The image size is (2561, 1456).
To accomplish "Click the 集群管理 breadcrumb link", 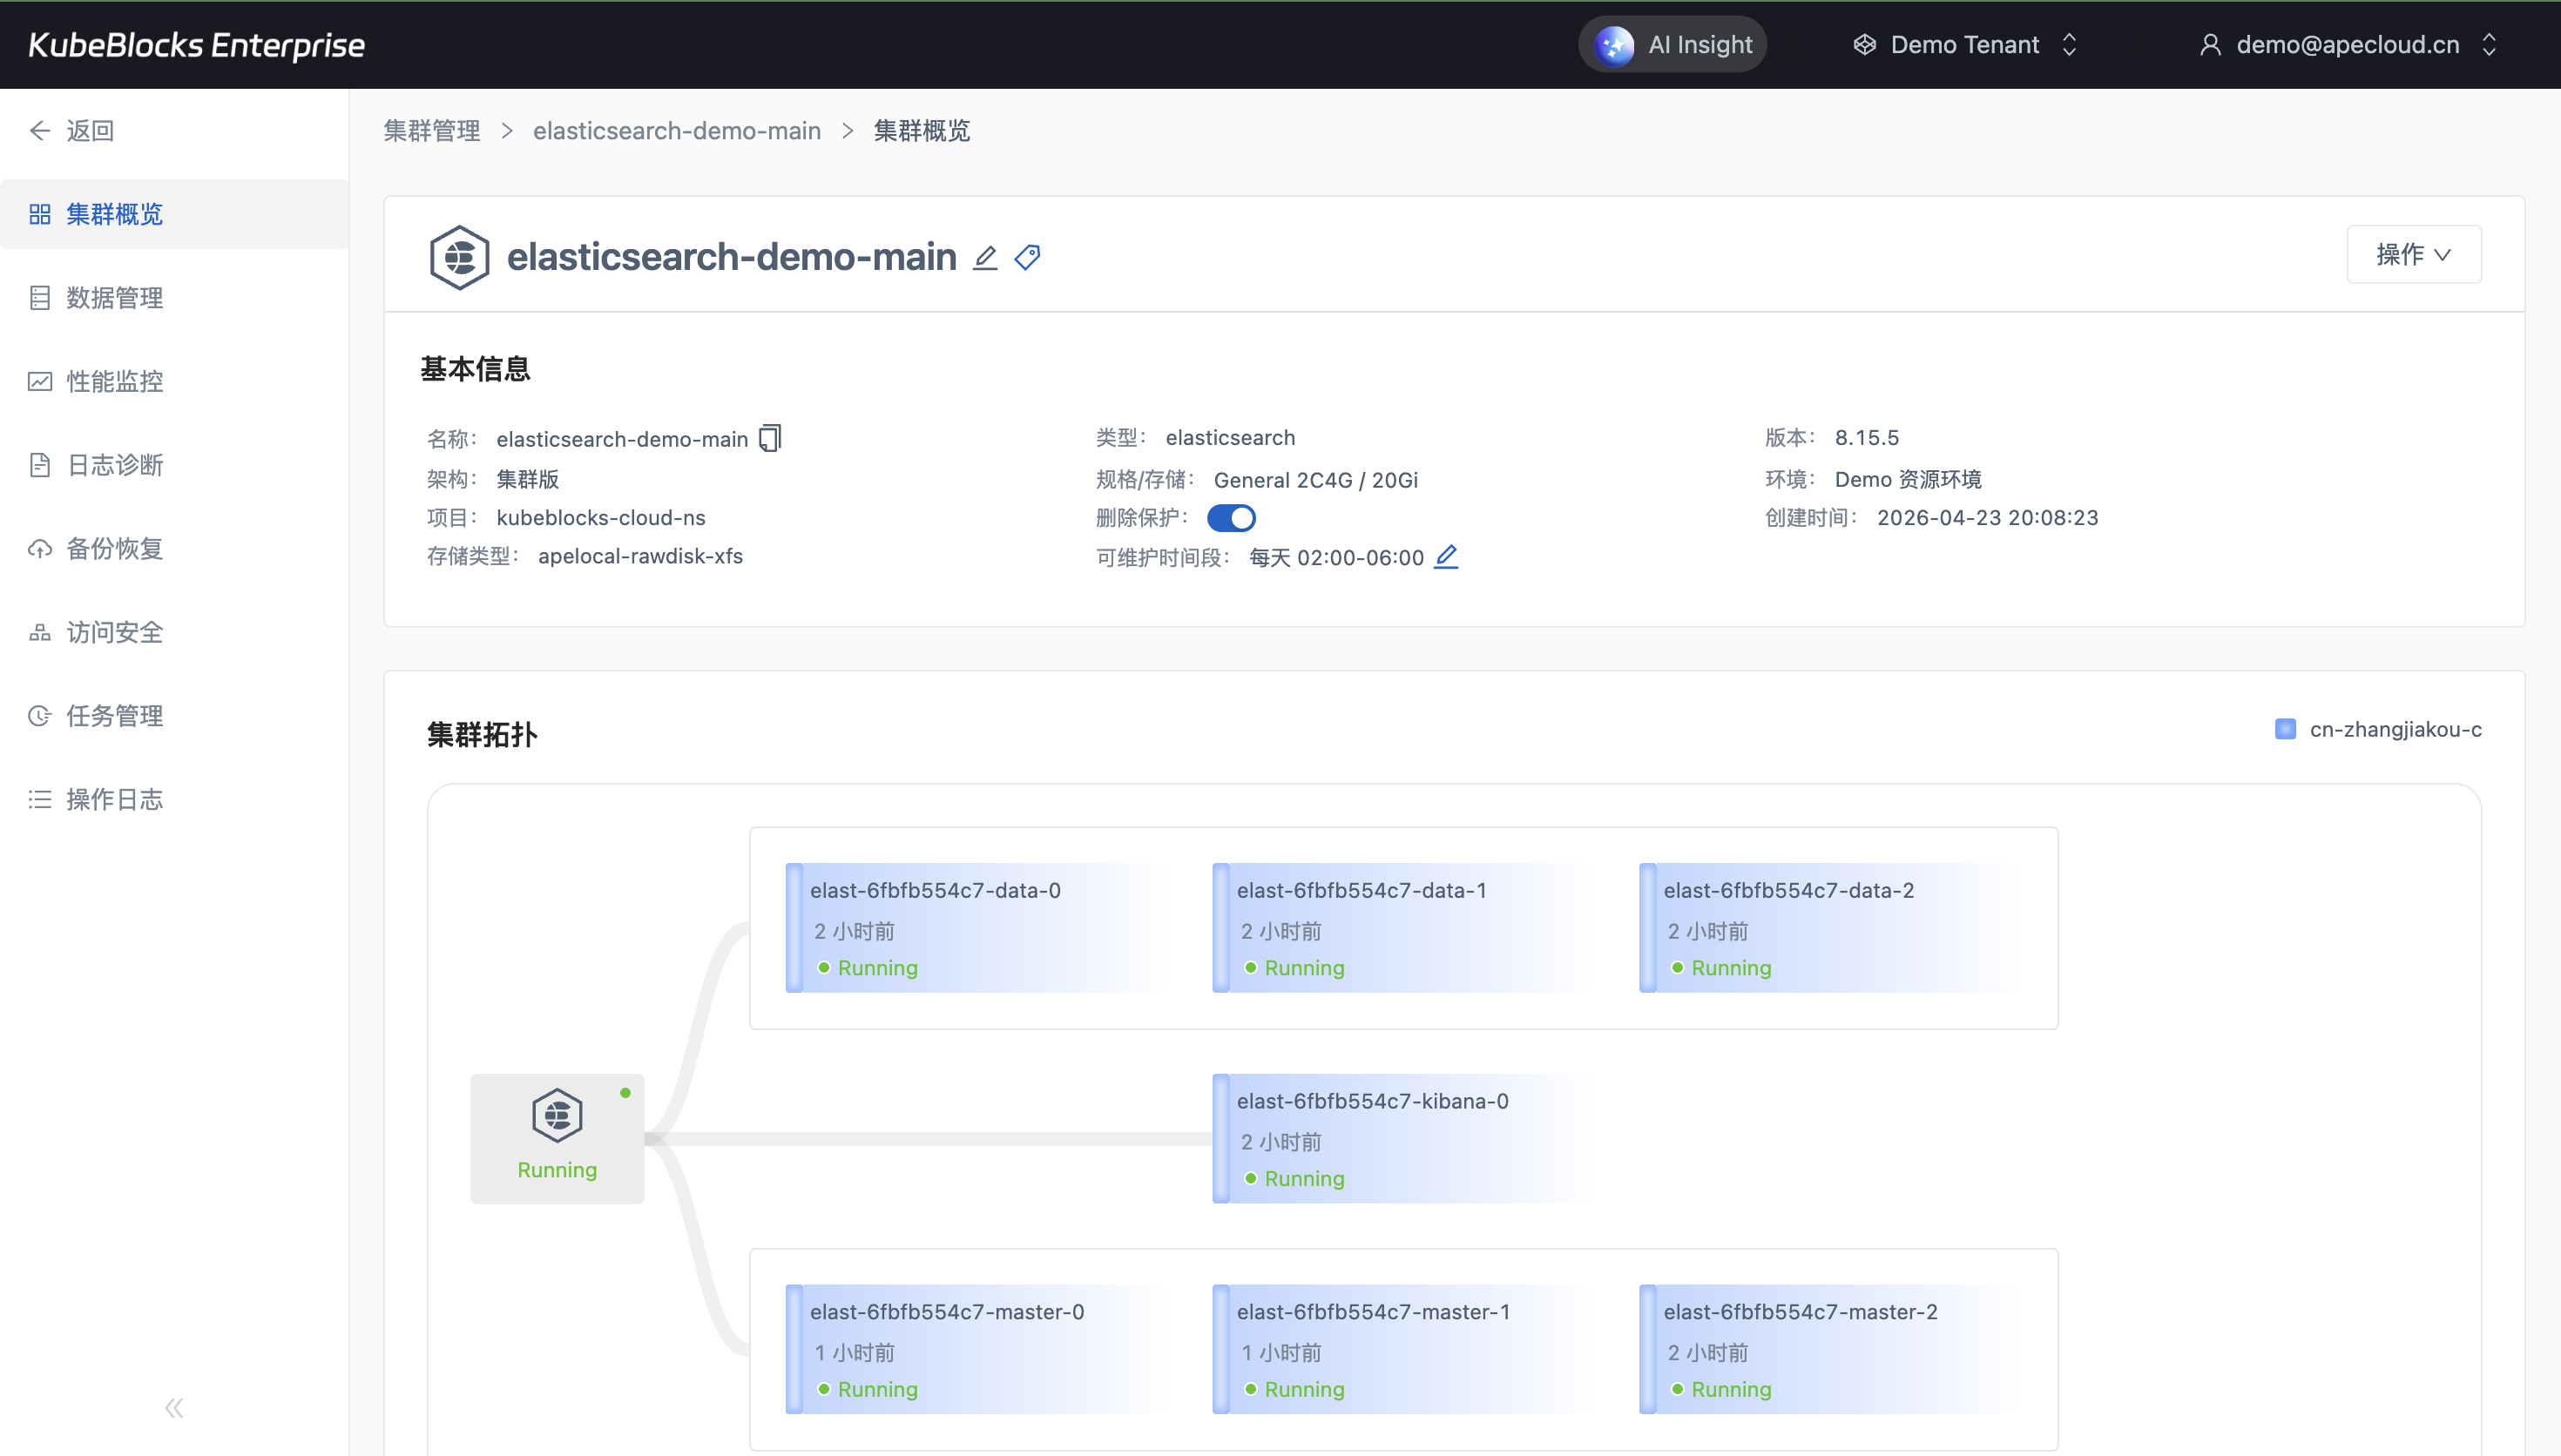I will click(432, 131).
